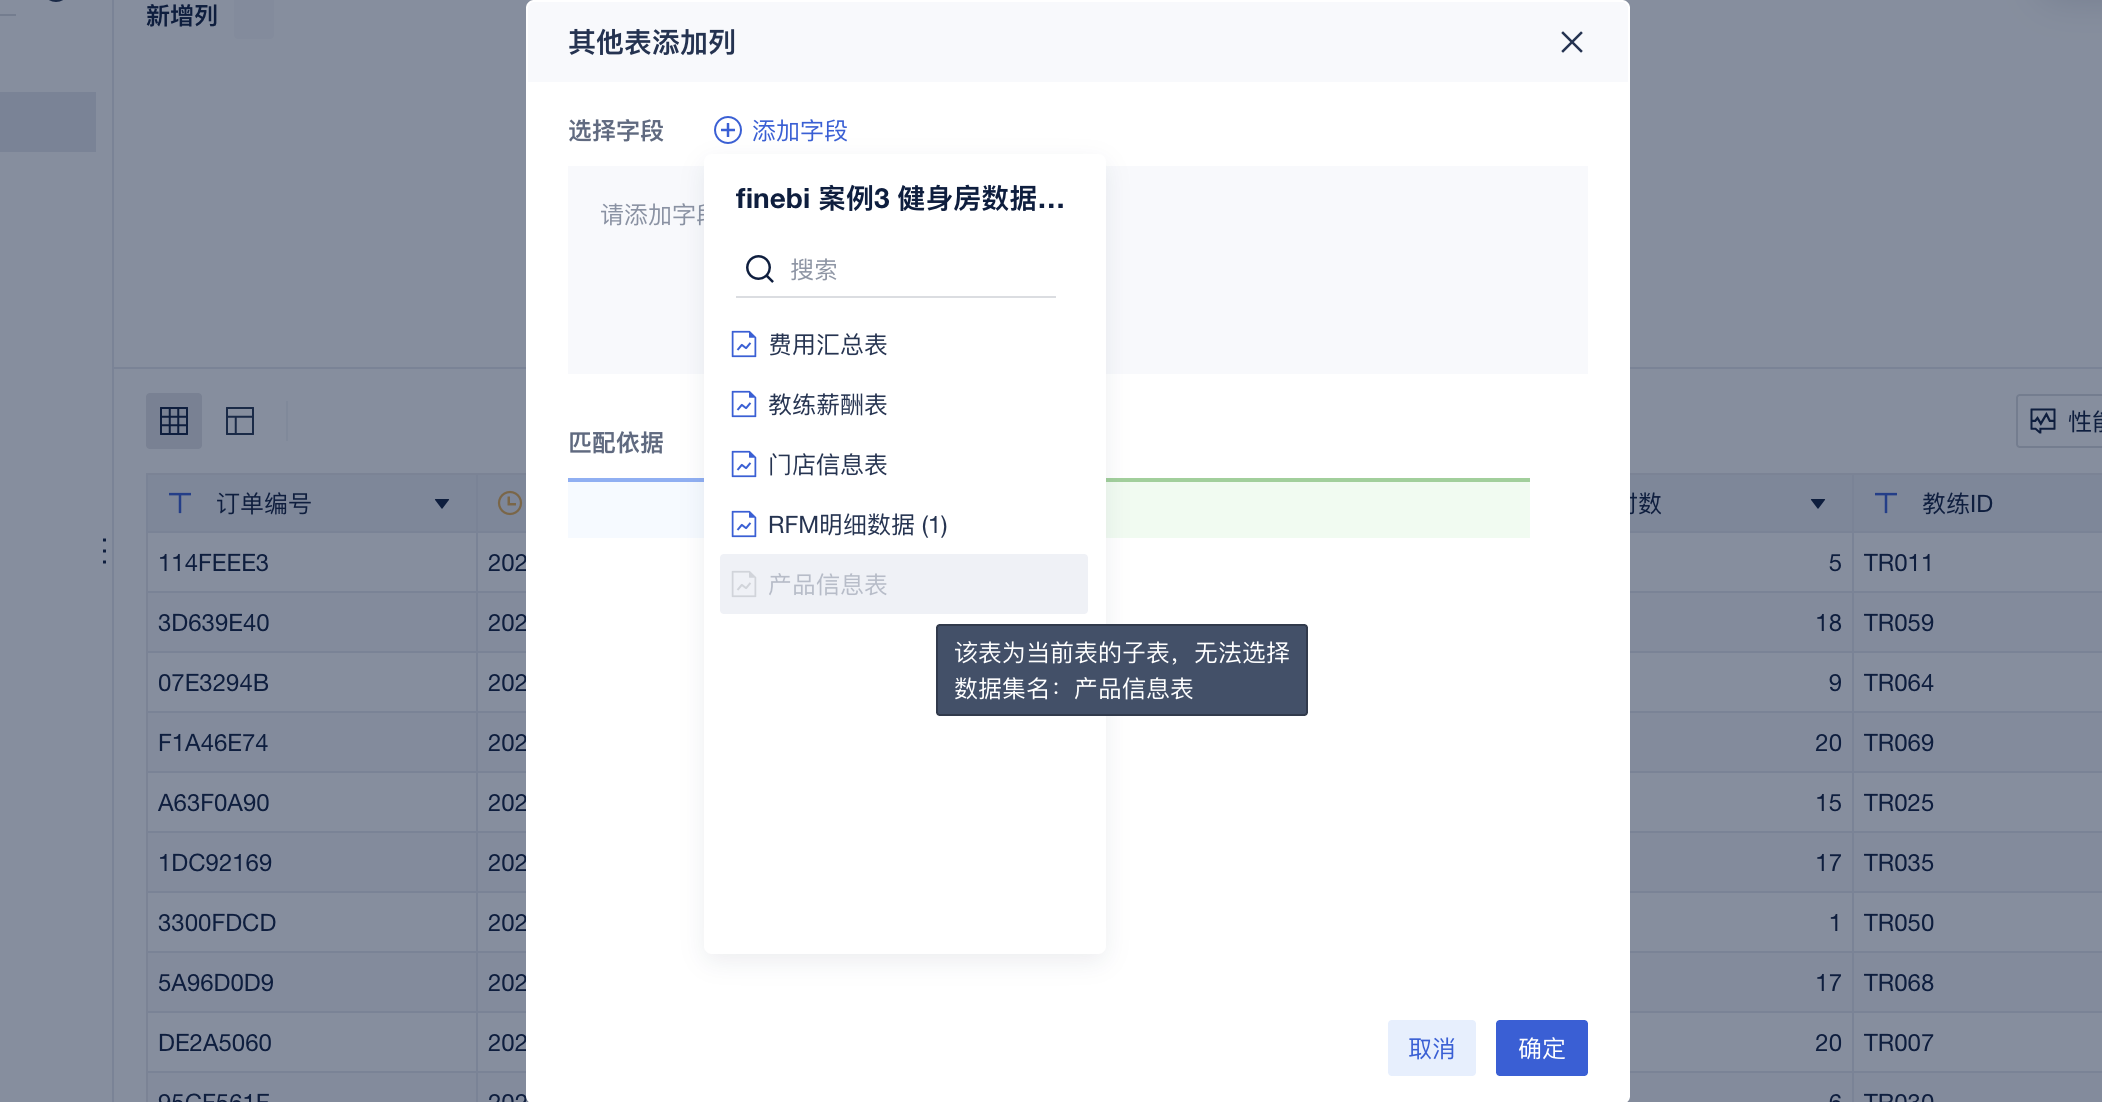This screenshot has height=1102, width=2102.
Task: Click the 教练薪酬表 table icon
Action: 744,405
